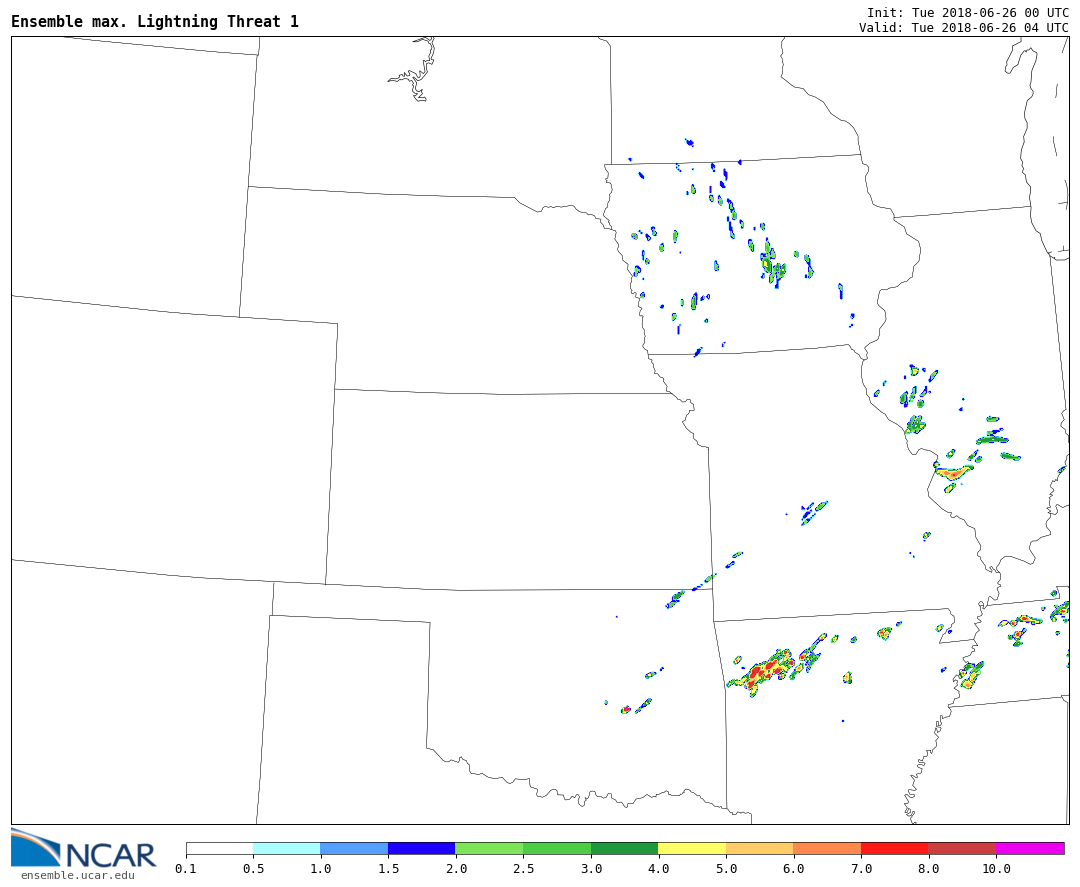Viewport: 1080px width, 887px height.
Task: Pick the yellow 4.0–5.0 legend swatch
Action: coord(691,848)
